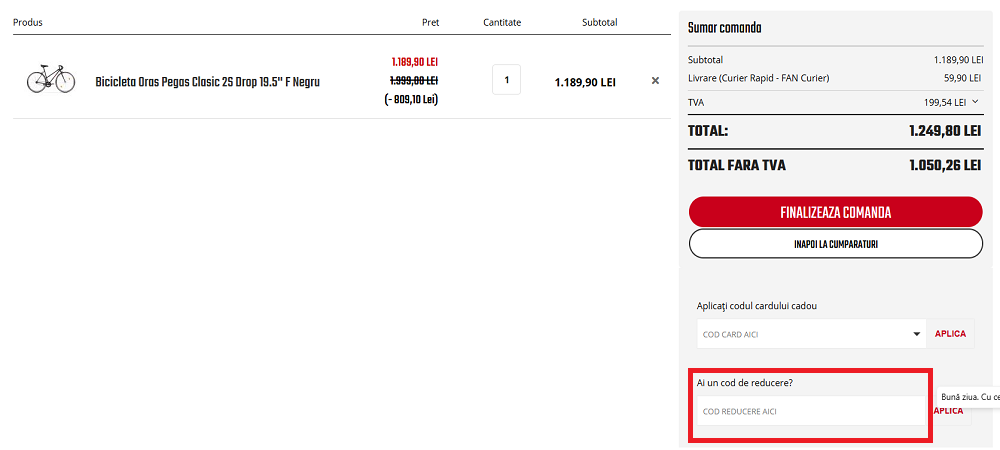Image resolution: width=1000 pixels, height=450 pixels.
Task: Click the quantity input box
Action: (x=506, y=80)
